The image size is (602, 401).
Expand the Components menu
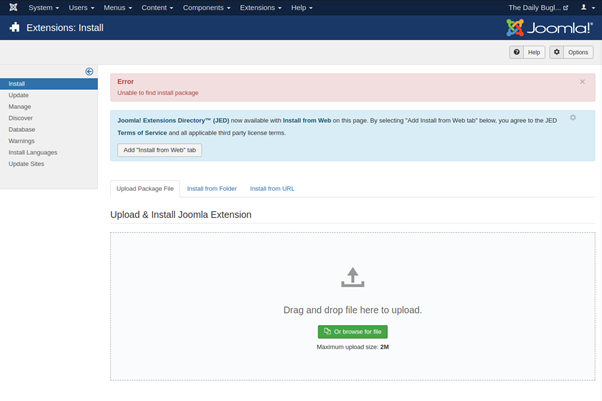[x=206, y=8]
